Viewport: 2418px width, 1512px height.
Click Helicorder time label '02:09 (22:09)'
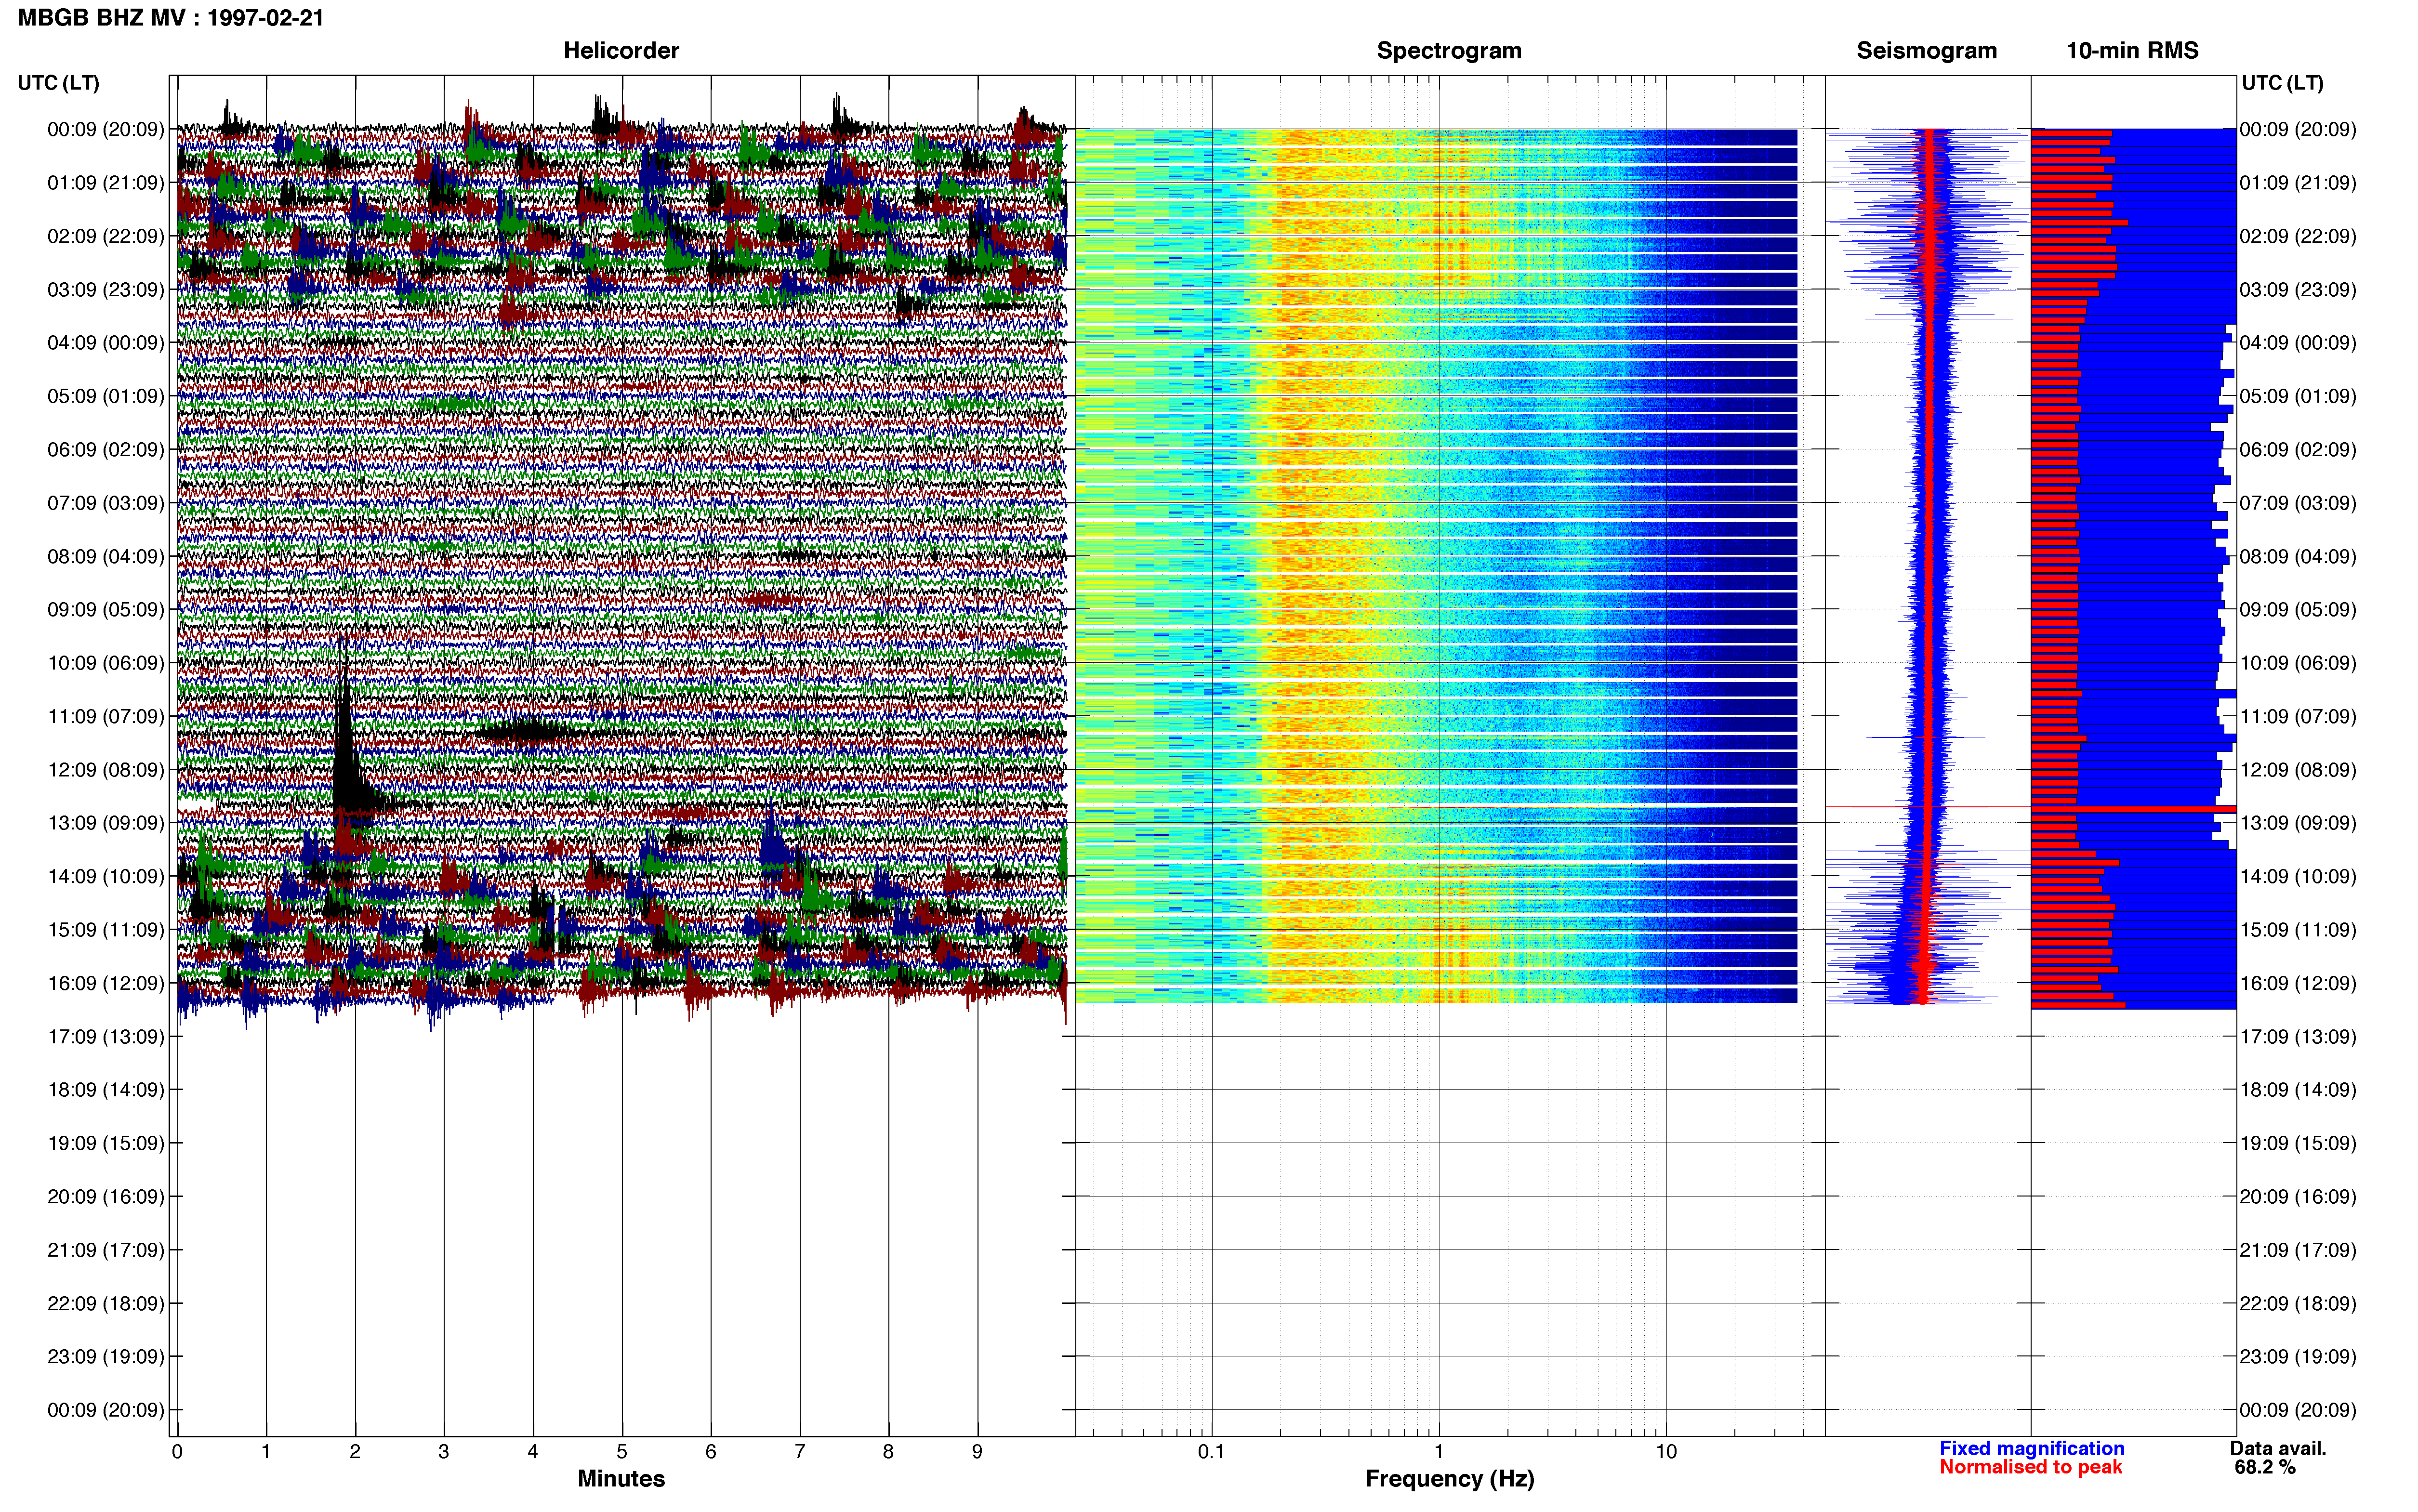[106, 236]
